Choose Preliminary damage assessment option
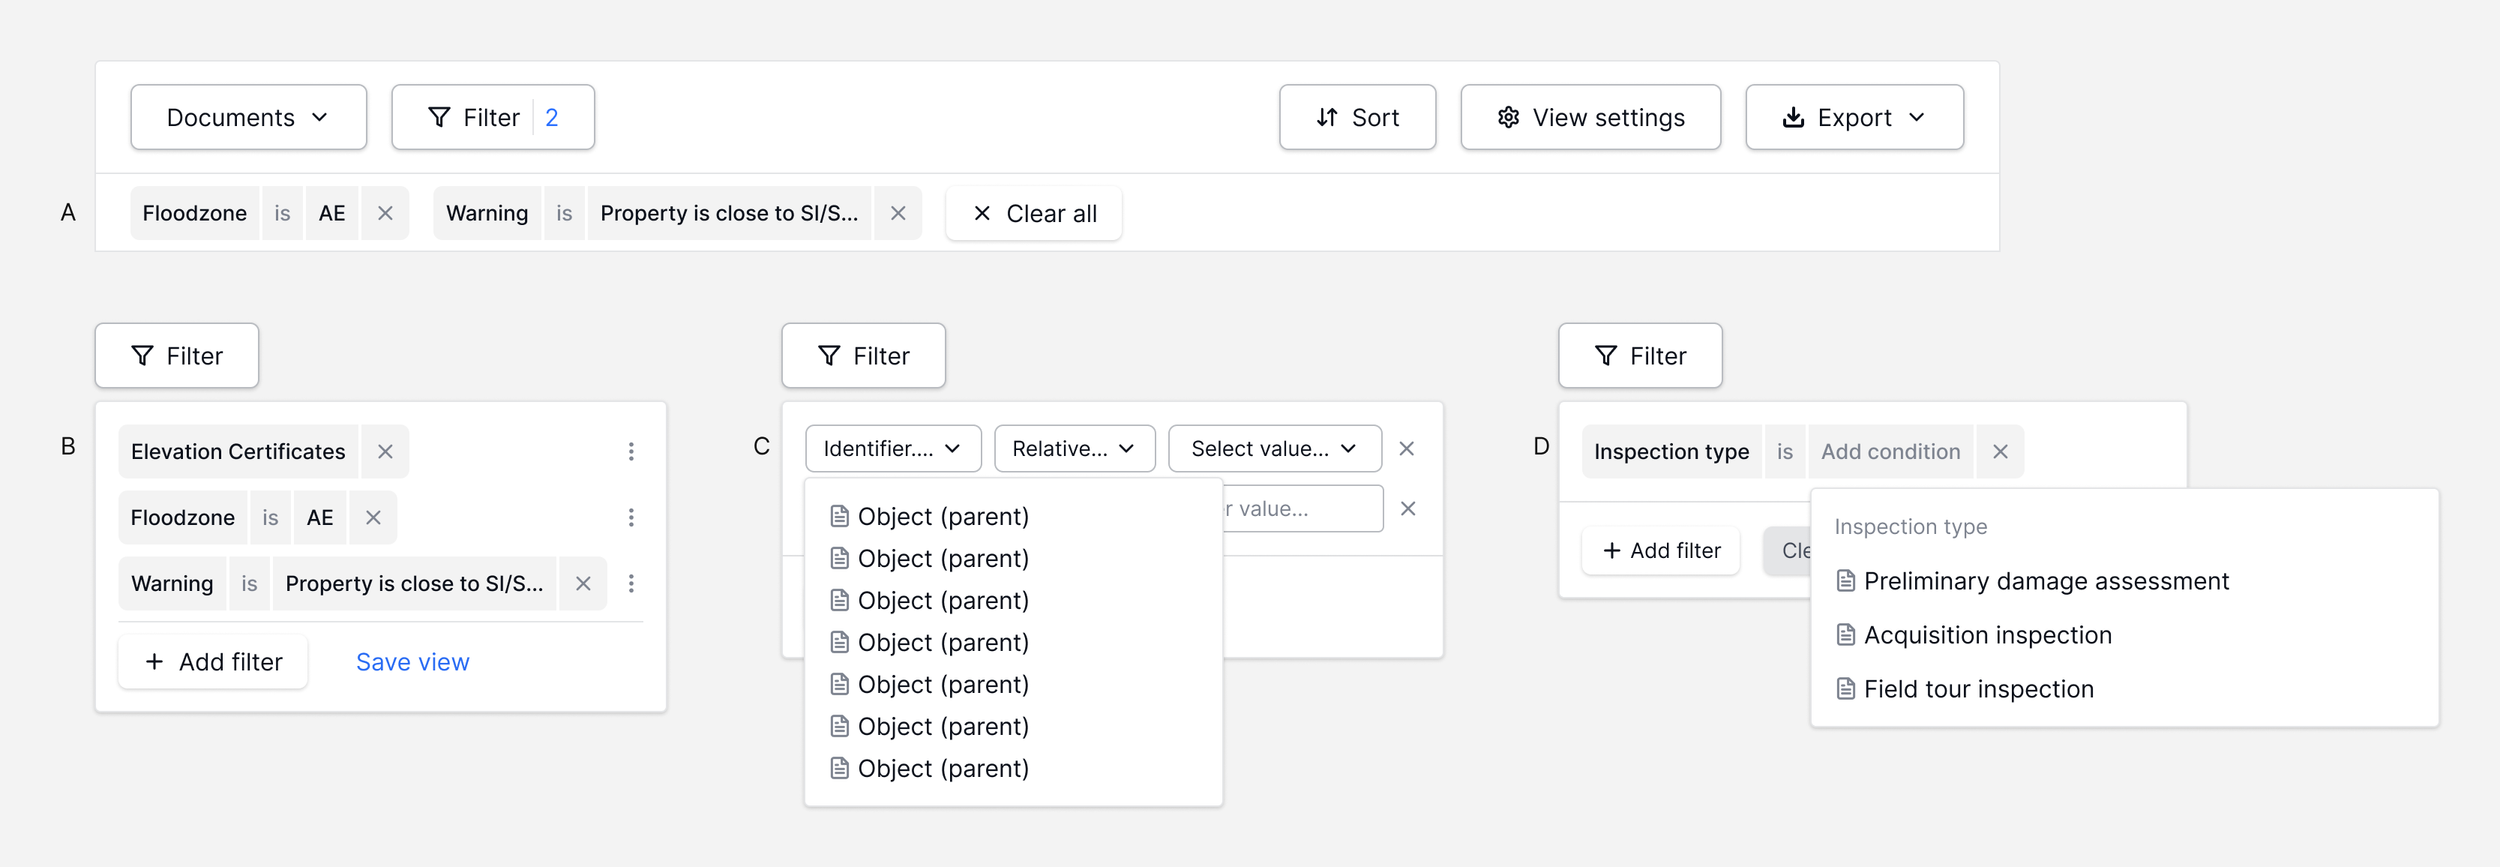The height and width of the screenshot is (867, 2500). point(2045,582)
